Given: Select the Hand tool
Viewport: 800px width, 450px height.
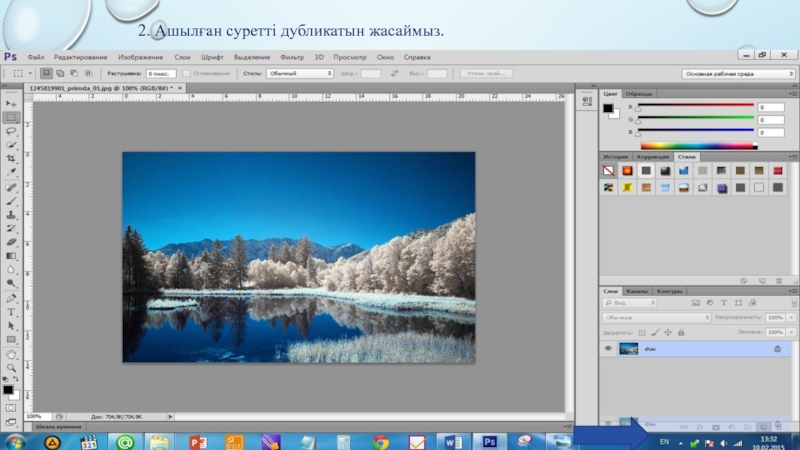Looking at the screenshot, I should tap(11, 353).
